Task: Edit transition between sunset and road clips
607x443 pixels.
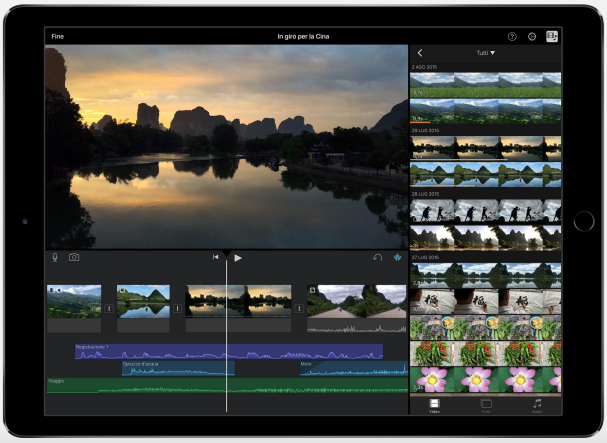Action: pyautogui.click(x=299, y=308)
